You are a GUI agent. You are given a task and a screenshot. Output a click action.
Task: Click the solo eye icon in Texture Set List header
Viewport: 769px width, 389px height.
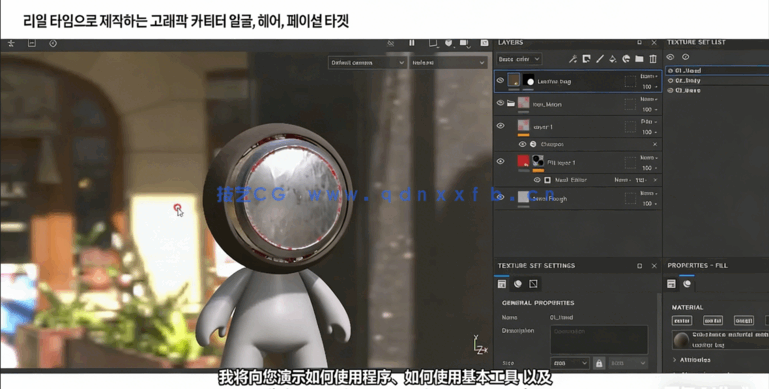(x=670, y=57)
